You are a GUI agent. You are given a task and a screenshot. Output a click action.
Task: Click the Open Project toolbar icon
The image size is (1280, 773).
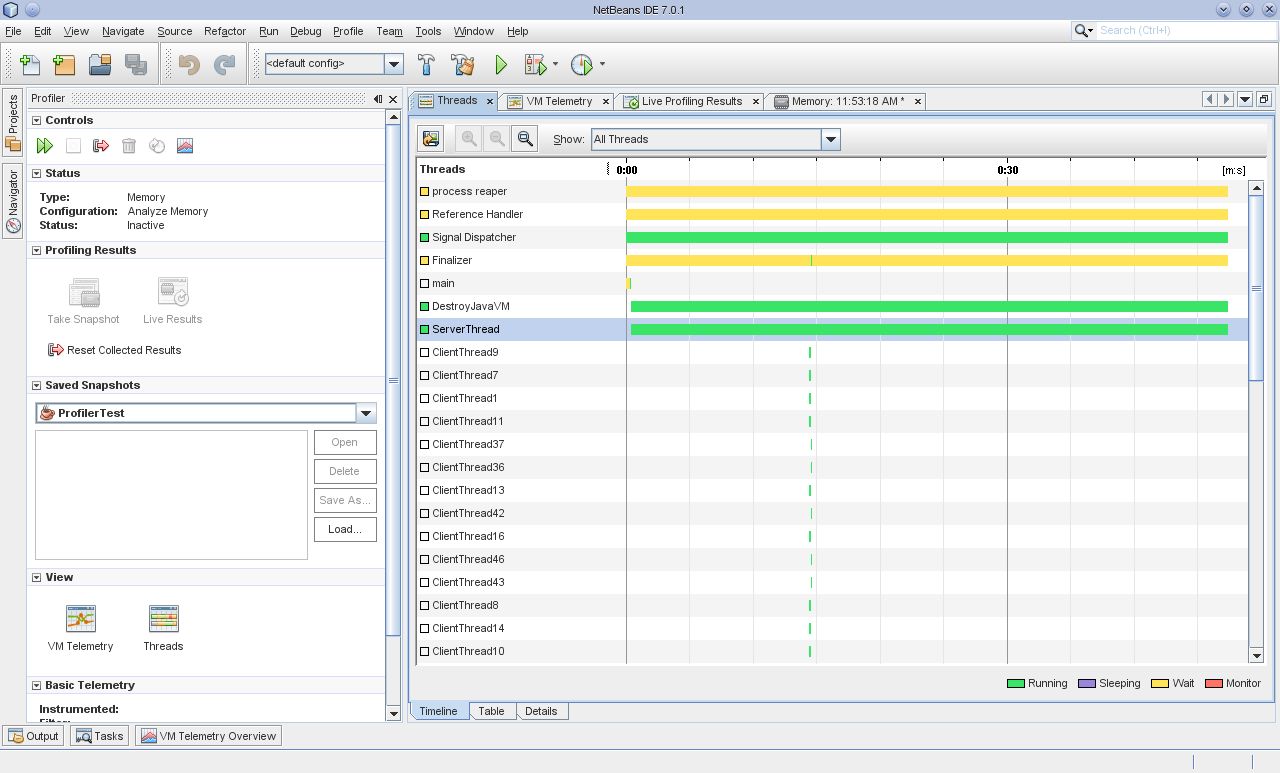pos(100,65)
